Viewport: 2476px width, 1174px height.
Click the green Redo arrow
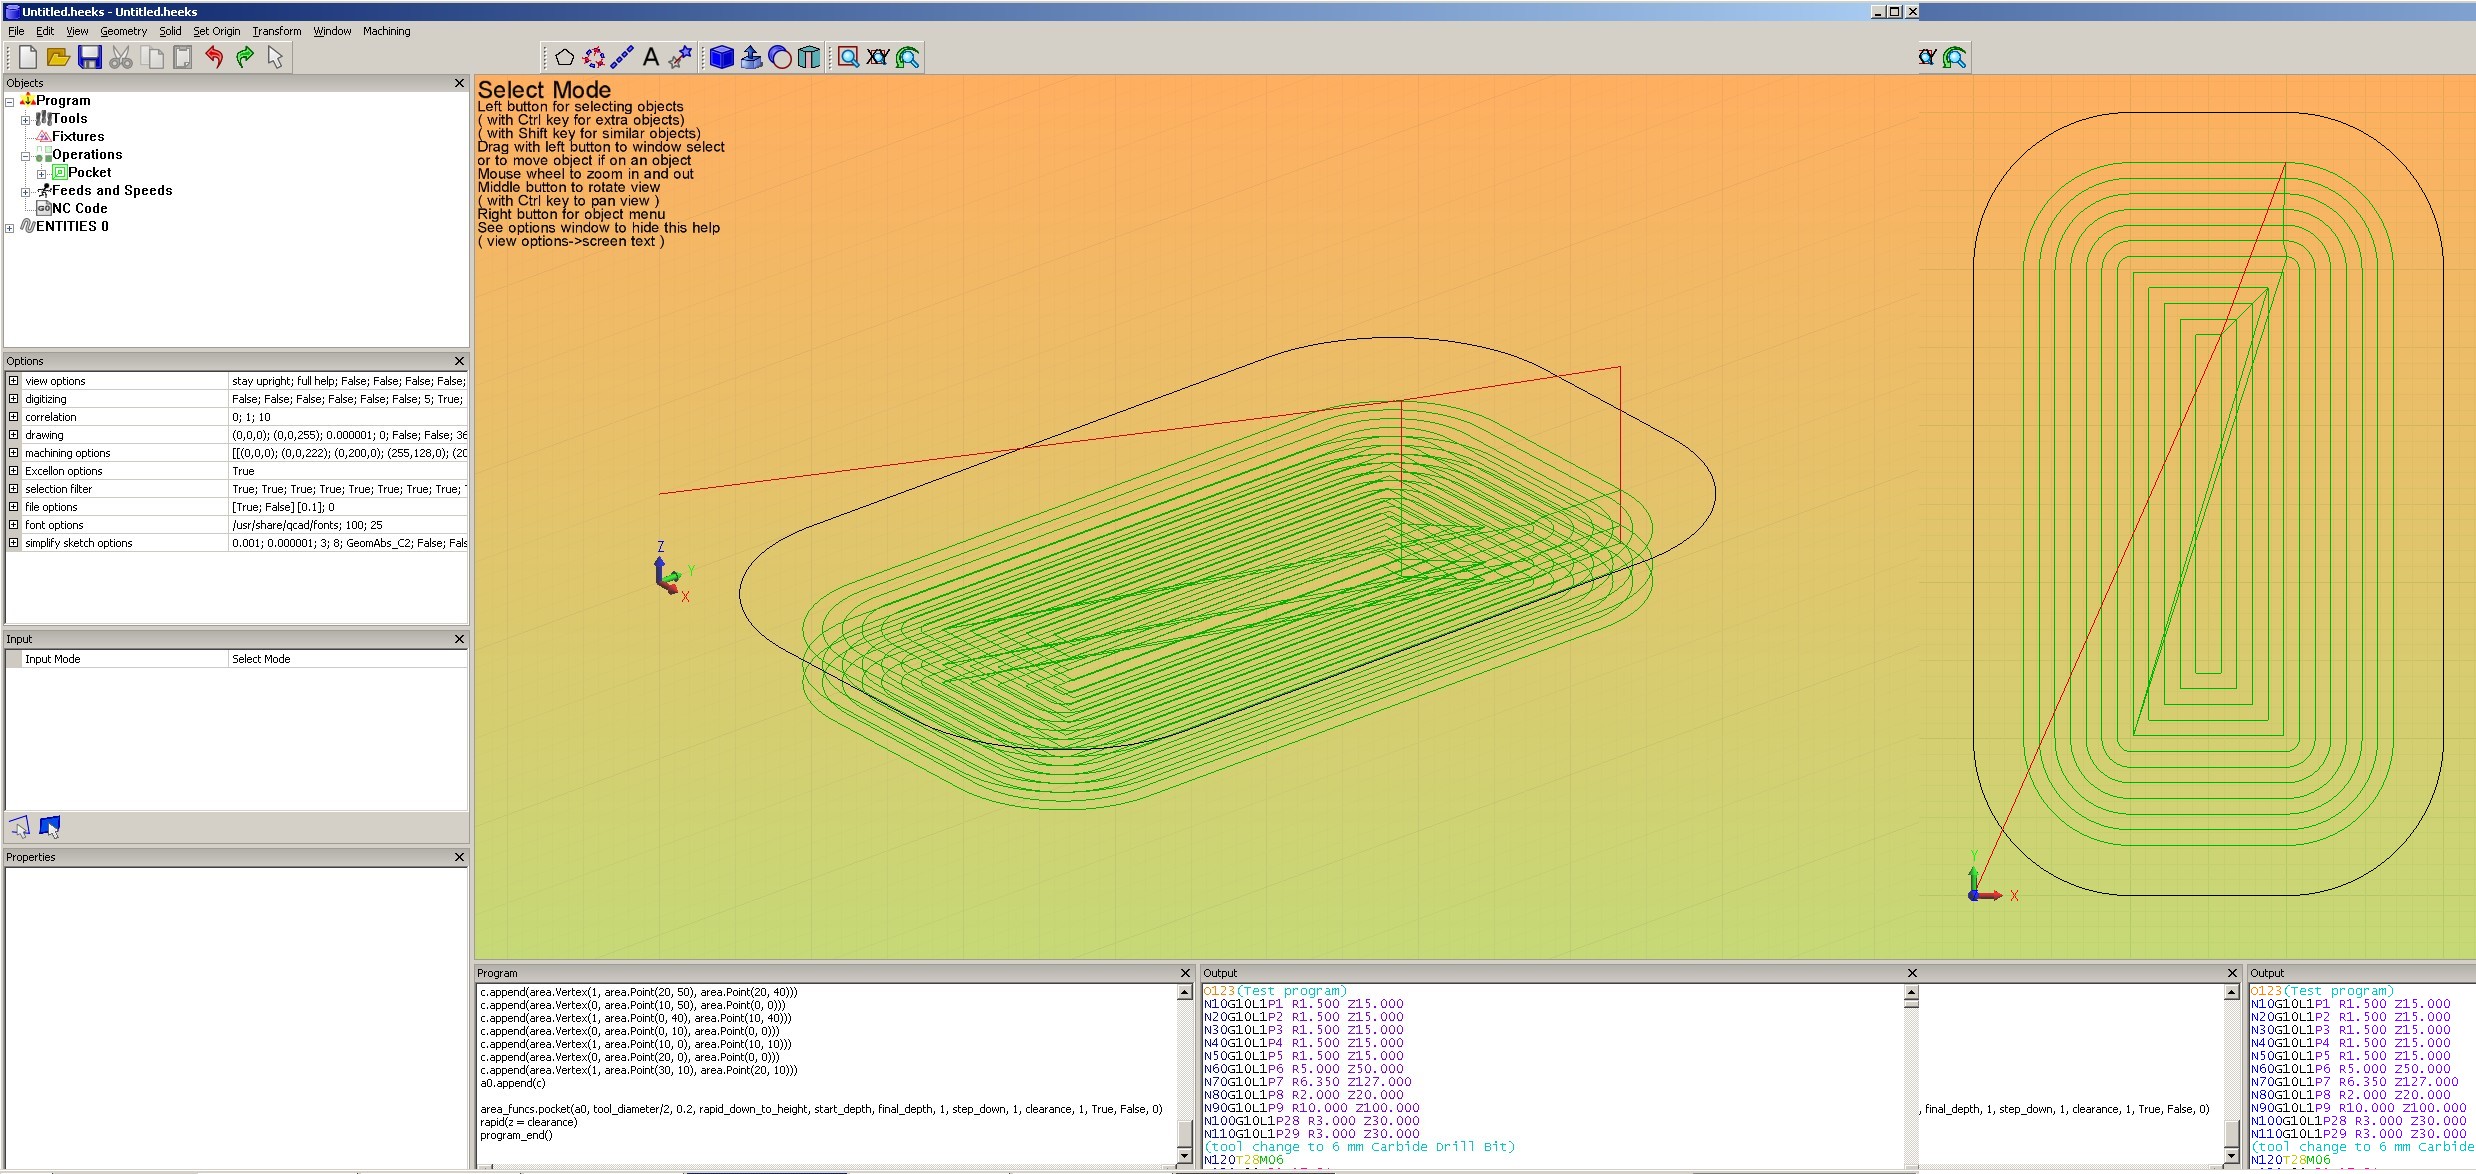coord(245,58)
